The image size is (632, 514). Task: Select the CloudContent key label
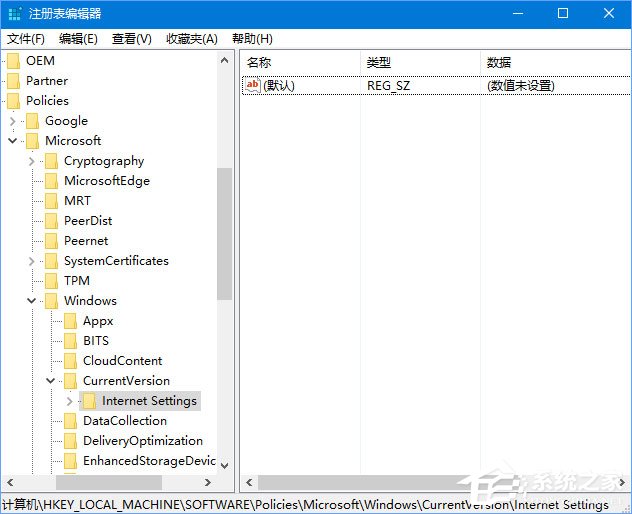(x=123, y=361)
